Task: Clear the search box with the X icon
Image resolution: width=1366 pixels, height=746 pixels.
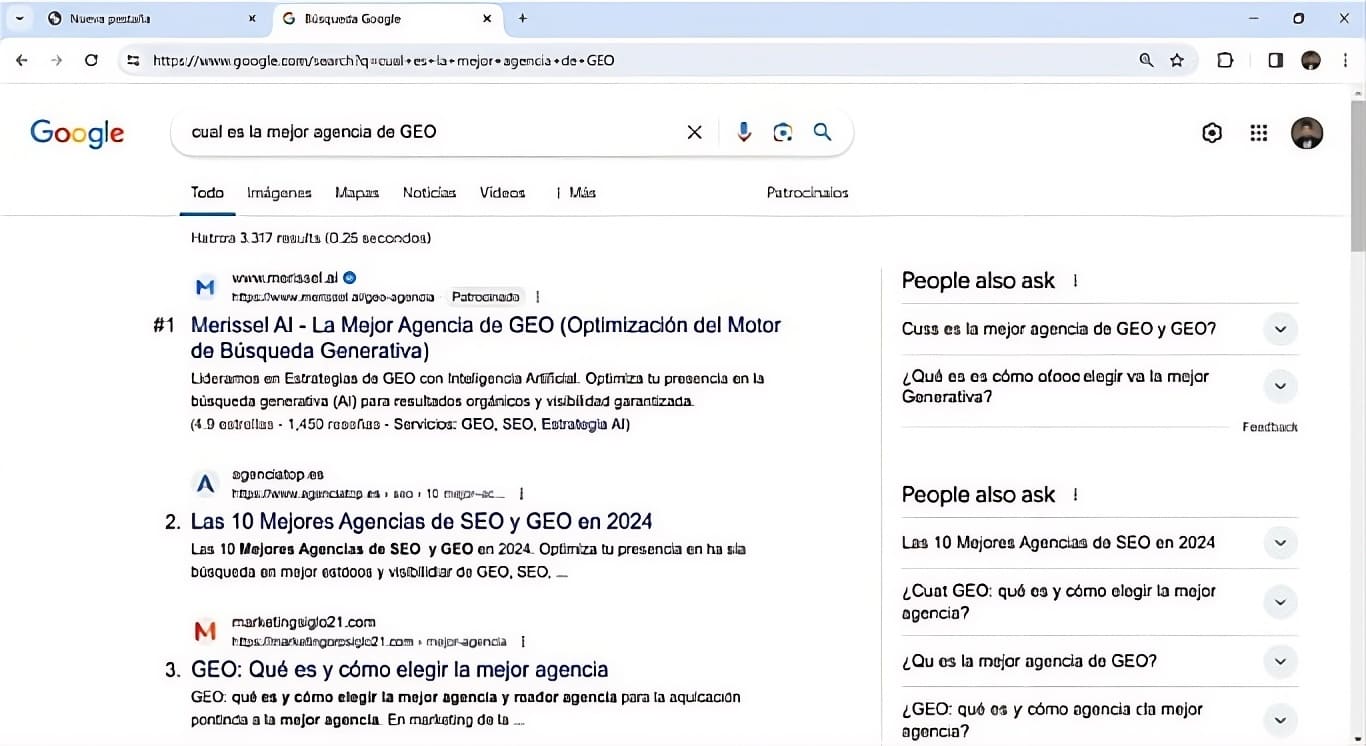Action: tap(694, 132)
